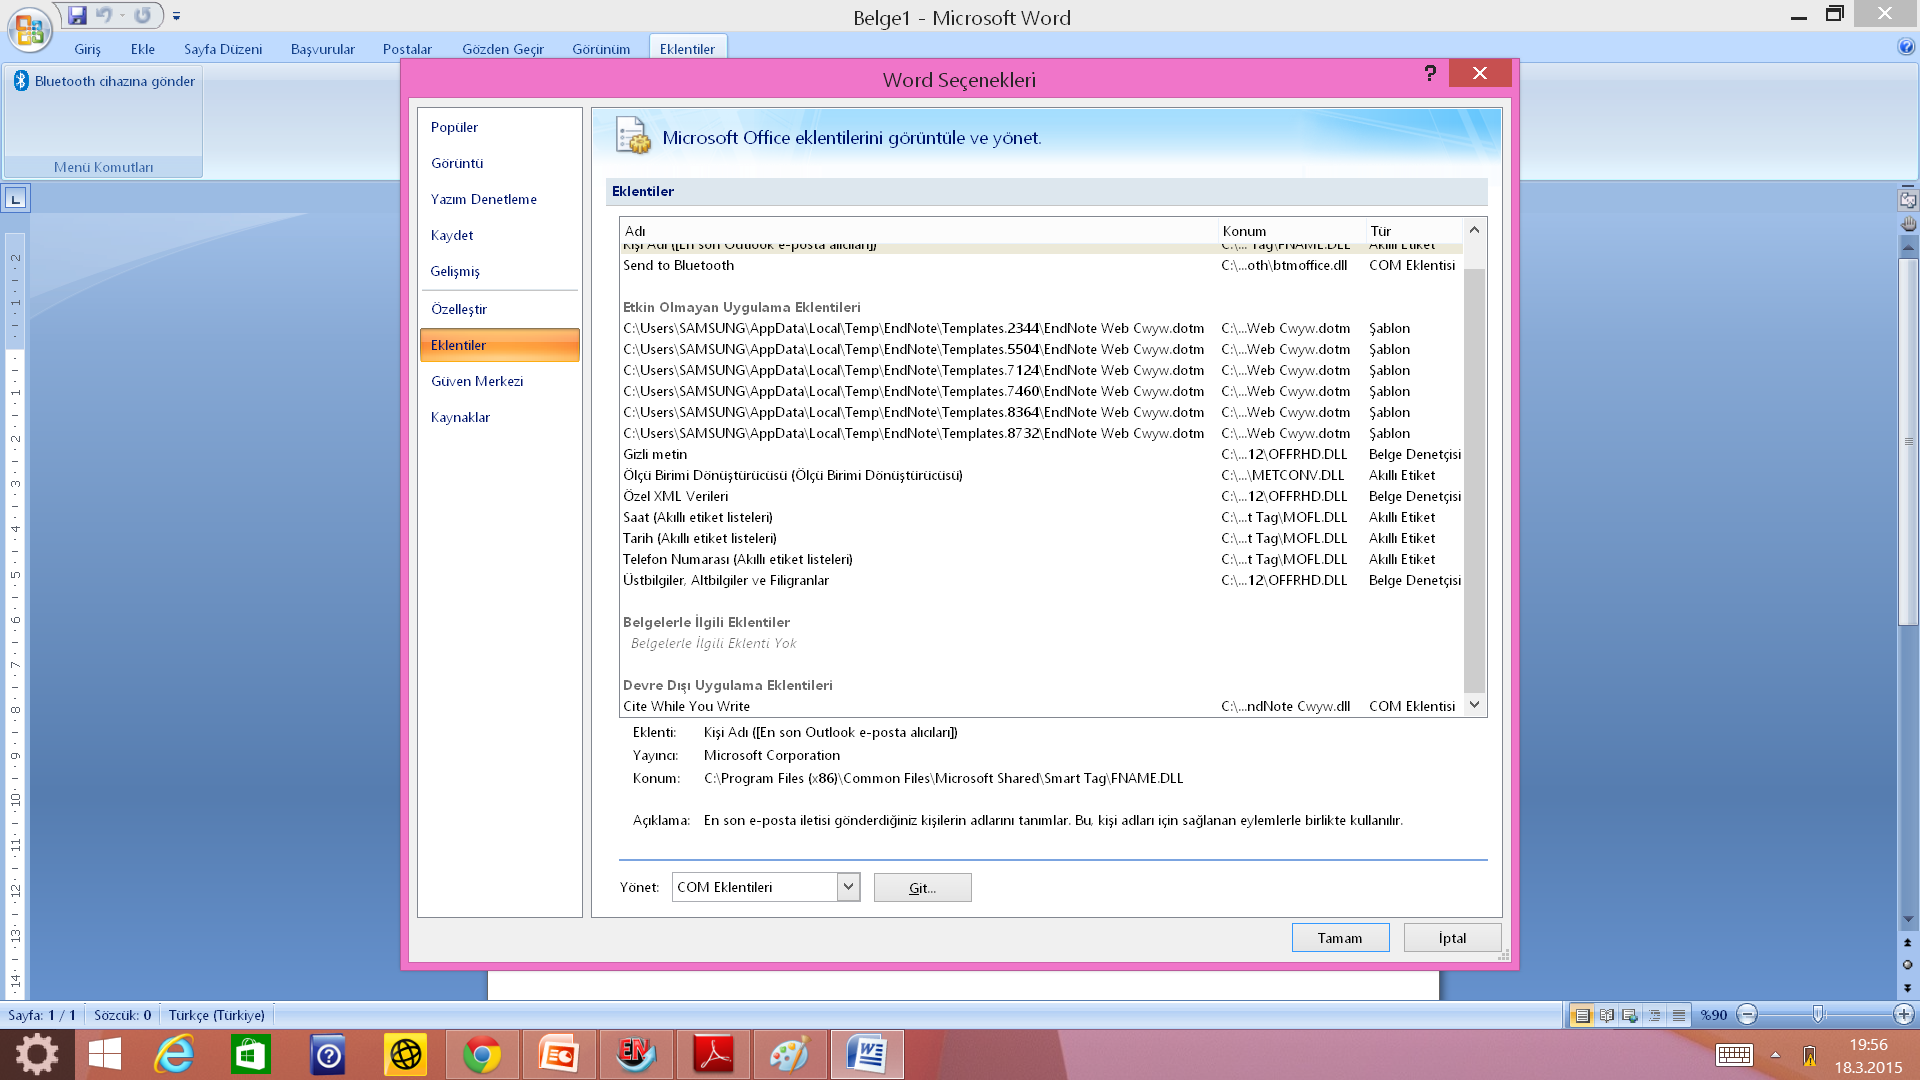This screenshot has width=1920, height=1080.
Task: Select 'Cite While You Write' add-in row
Action: (x=1041, y=706)
